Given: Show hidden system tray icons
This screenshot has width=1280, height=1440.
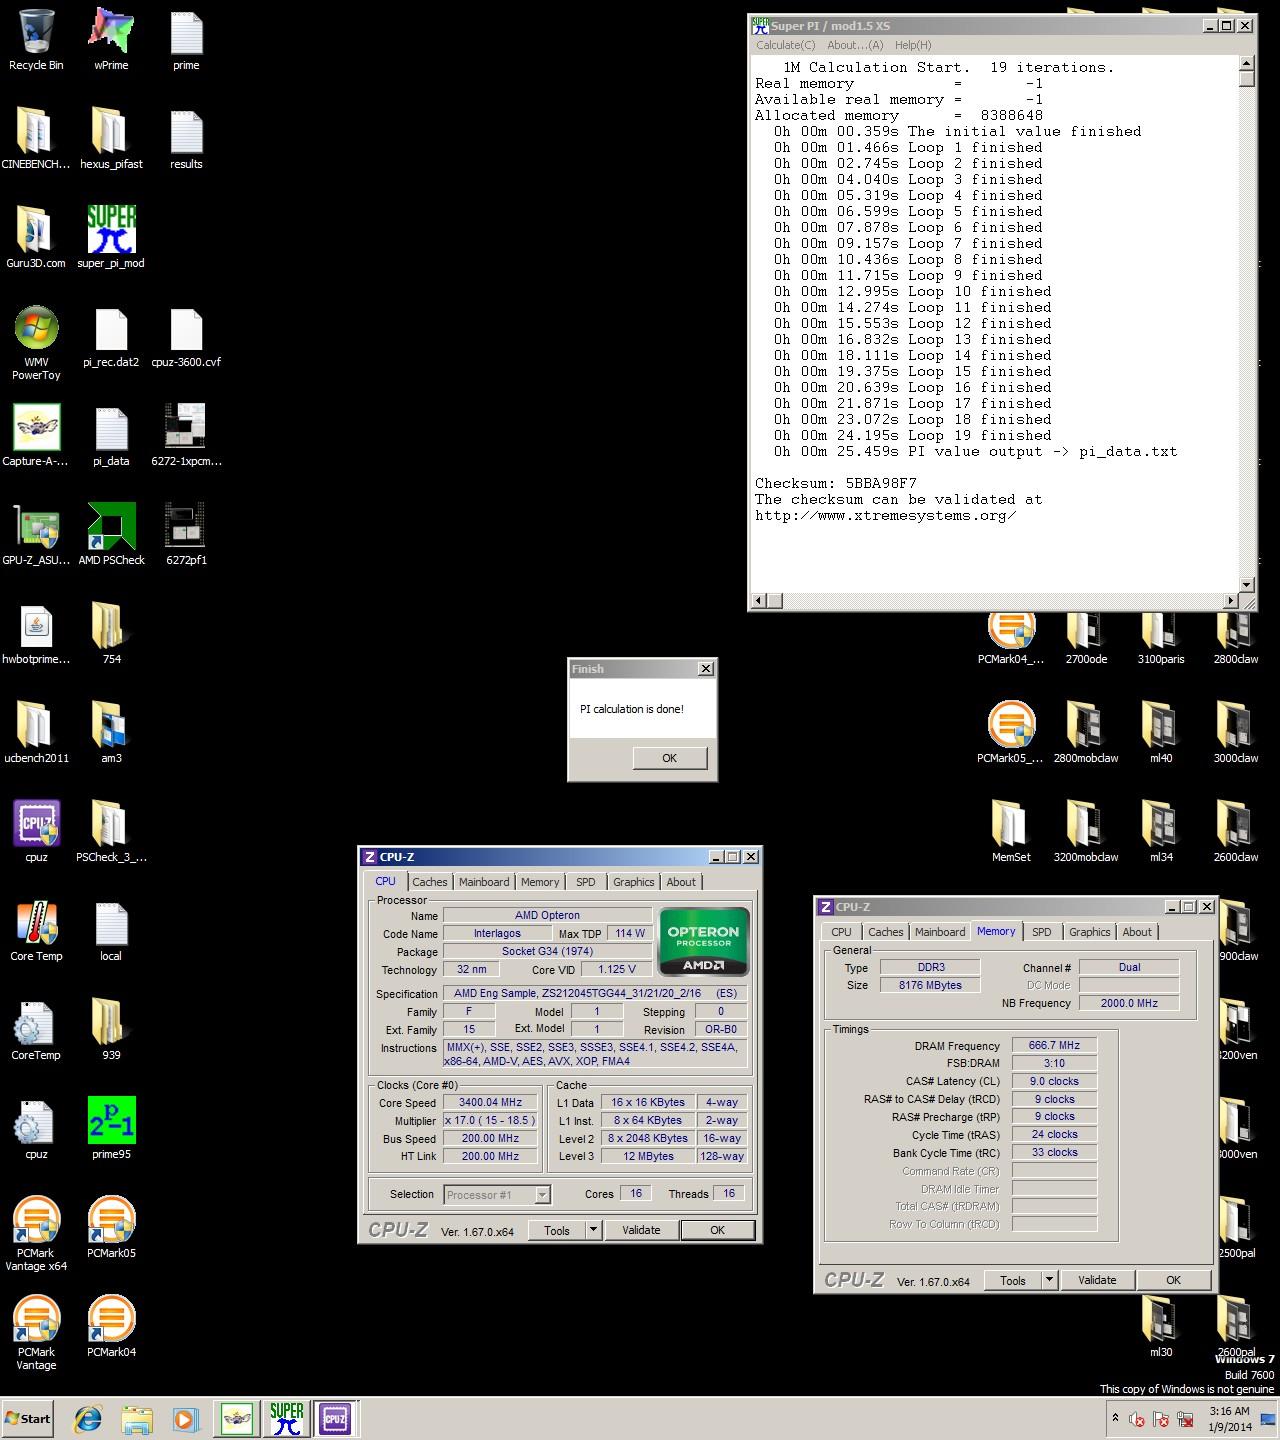Looking at the screenshot, I should (1115, 1418).
